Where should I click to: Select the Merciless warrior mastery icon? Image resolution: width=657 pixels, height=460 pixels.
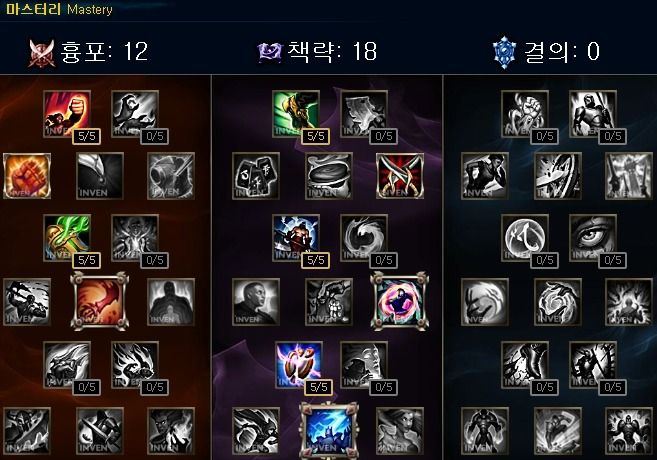(x=296, y=238)
